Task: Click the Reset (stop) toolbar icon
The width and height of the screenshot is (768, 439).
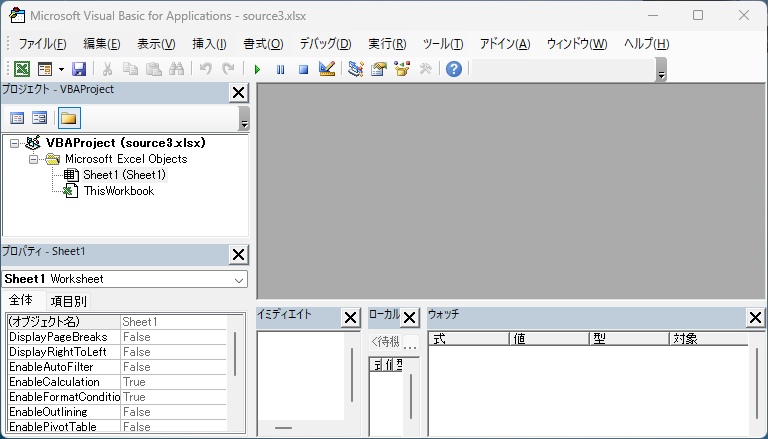Action: [303, 69]
